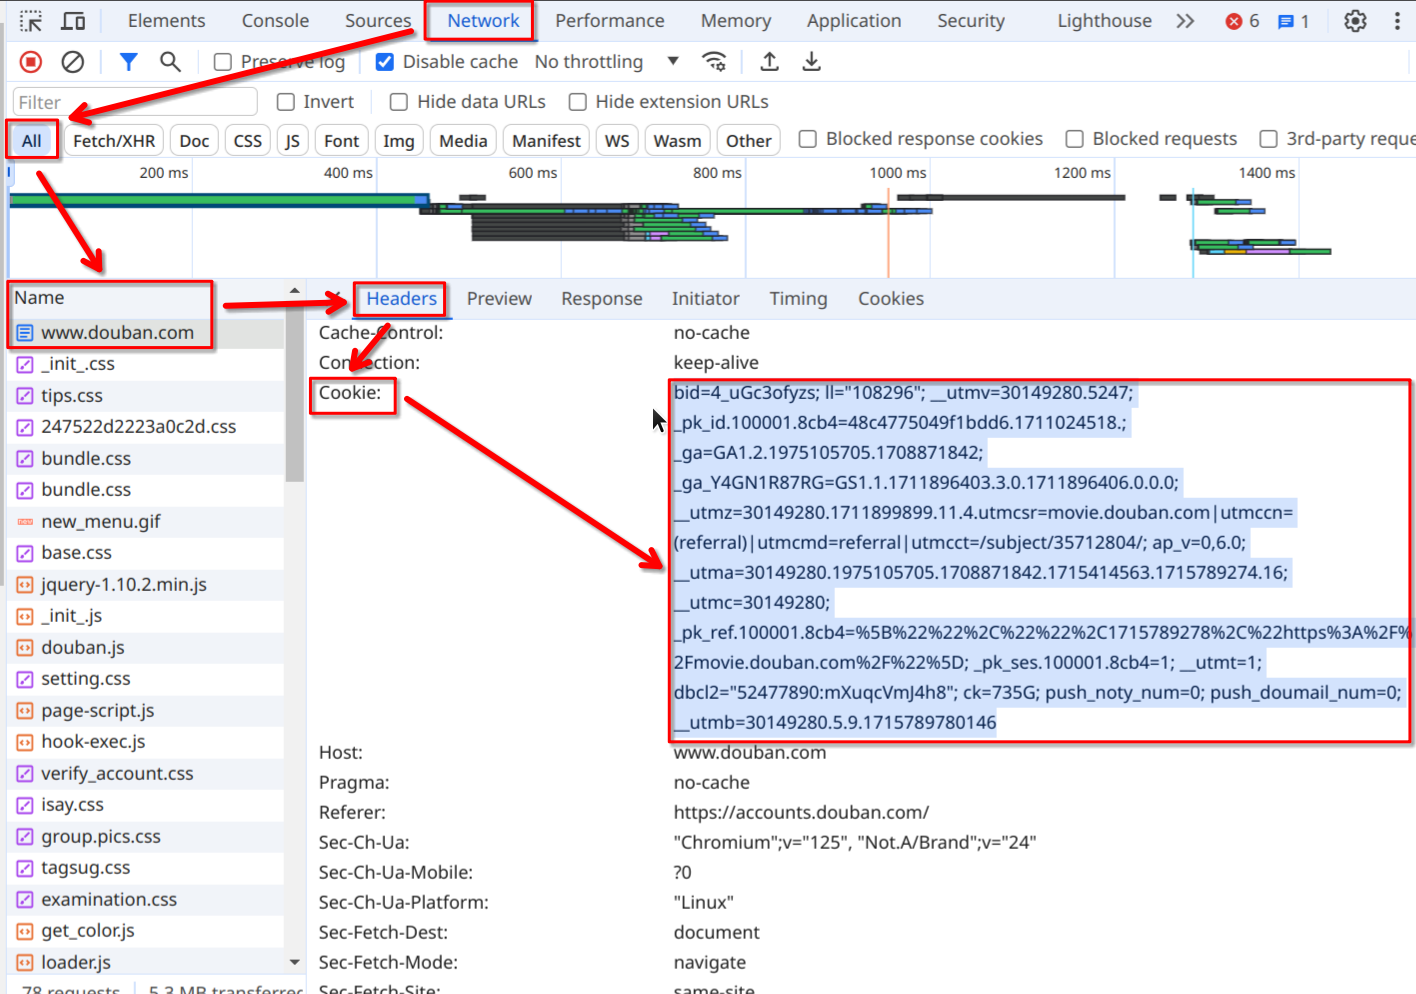Viewport: 1416px width, 994px height.
Task: Open the No throttling dropdown
Action: coord(606,62)
